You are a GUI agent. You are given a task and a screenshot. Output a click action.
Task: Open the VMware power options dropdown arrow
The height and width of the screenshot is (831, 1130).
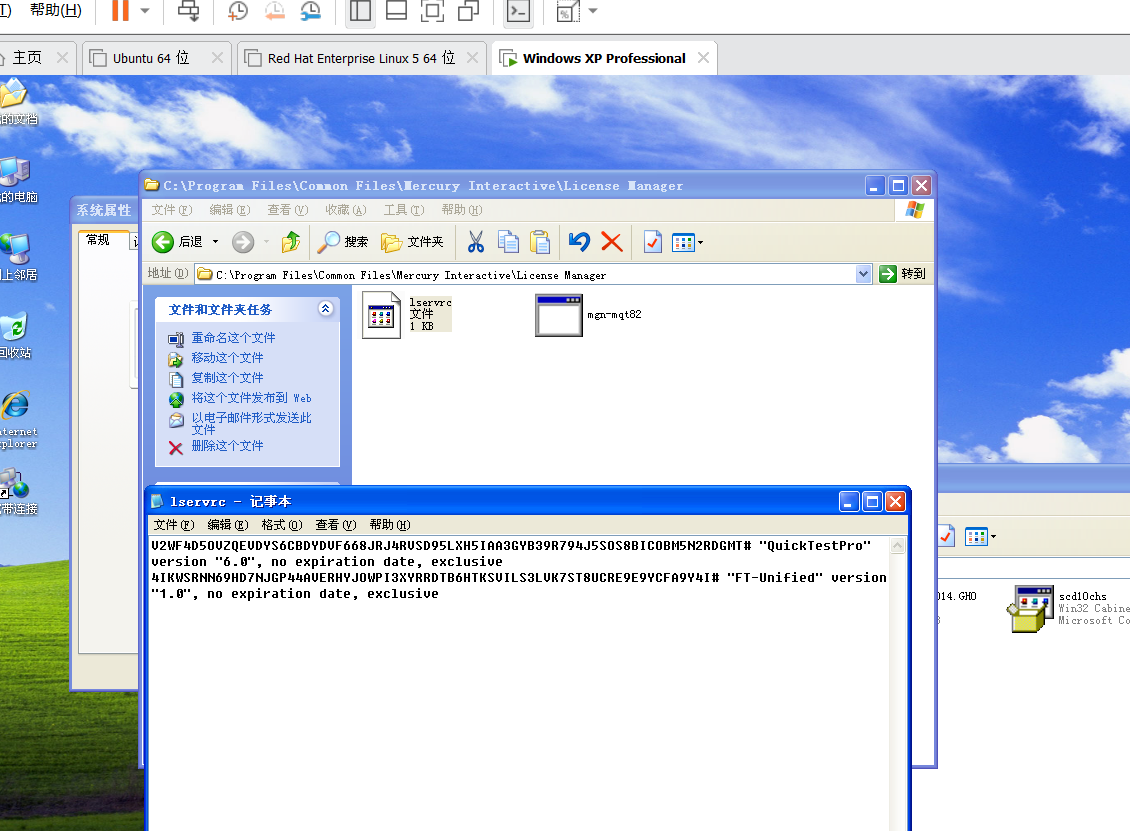pyautogui.click(x=145, y=11)
